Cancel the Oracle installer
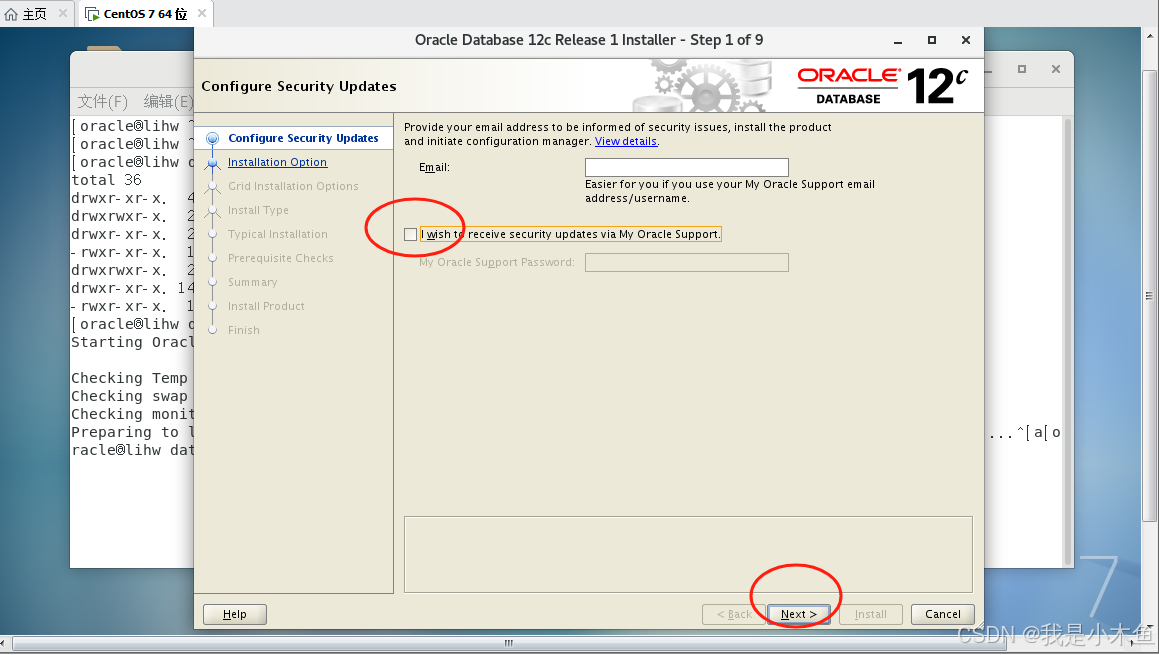The image size is (1159, 655). [x=942, y=614]
